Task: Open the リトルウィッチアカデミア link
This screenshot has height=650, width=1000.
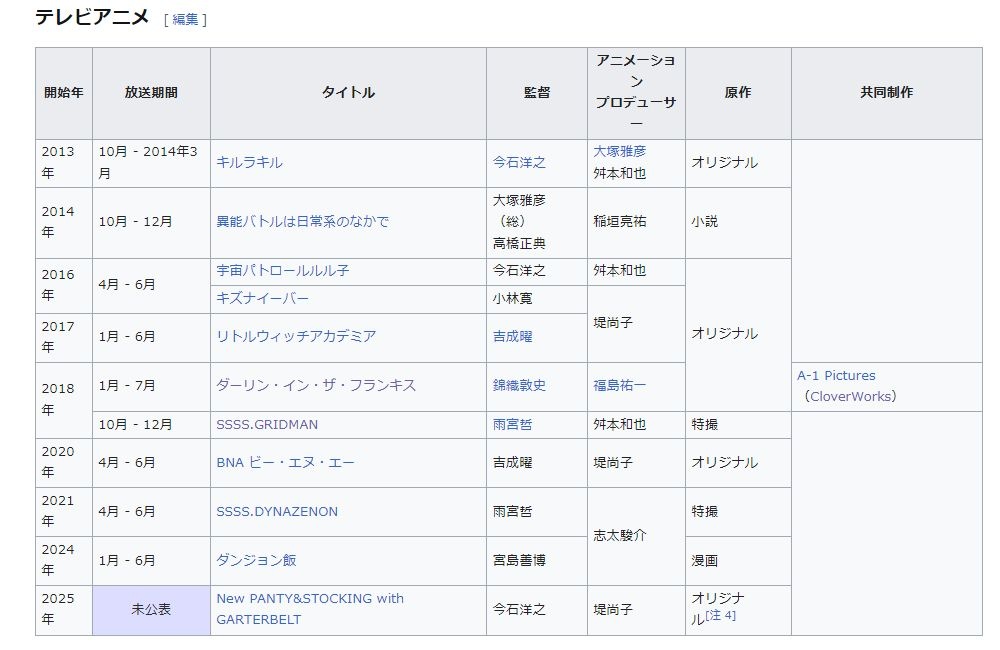Action: [296, 336]
